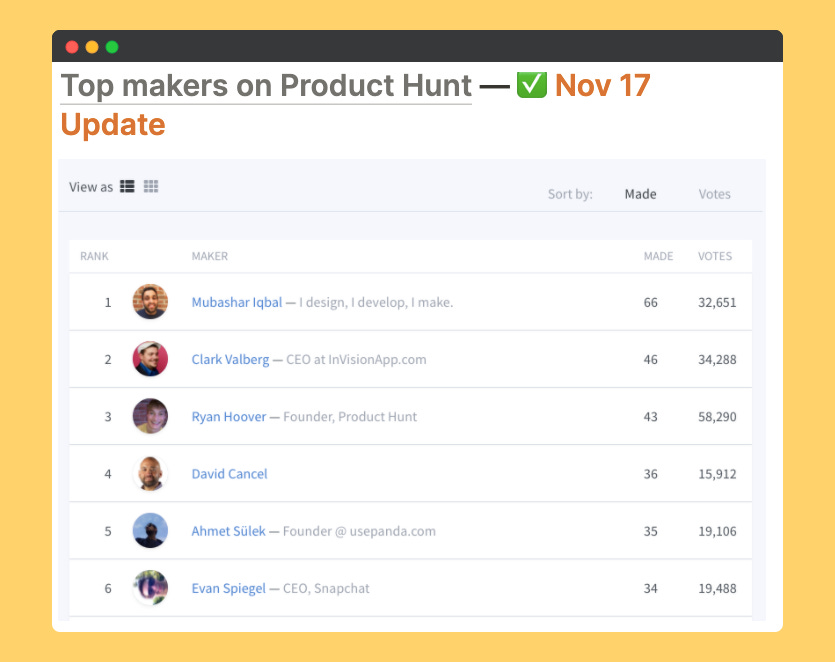Click 'CEO at InVisionApp.com' tagline

pos(356,359)
